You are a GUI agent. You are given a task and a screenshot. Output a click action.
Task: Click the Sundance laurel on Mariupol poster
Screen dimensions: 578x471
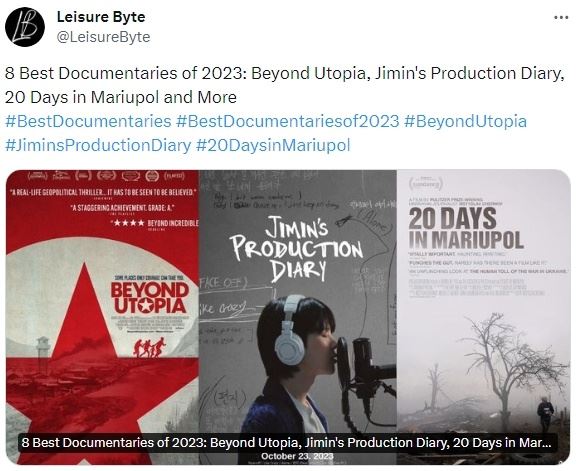[425, 183]
